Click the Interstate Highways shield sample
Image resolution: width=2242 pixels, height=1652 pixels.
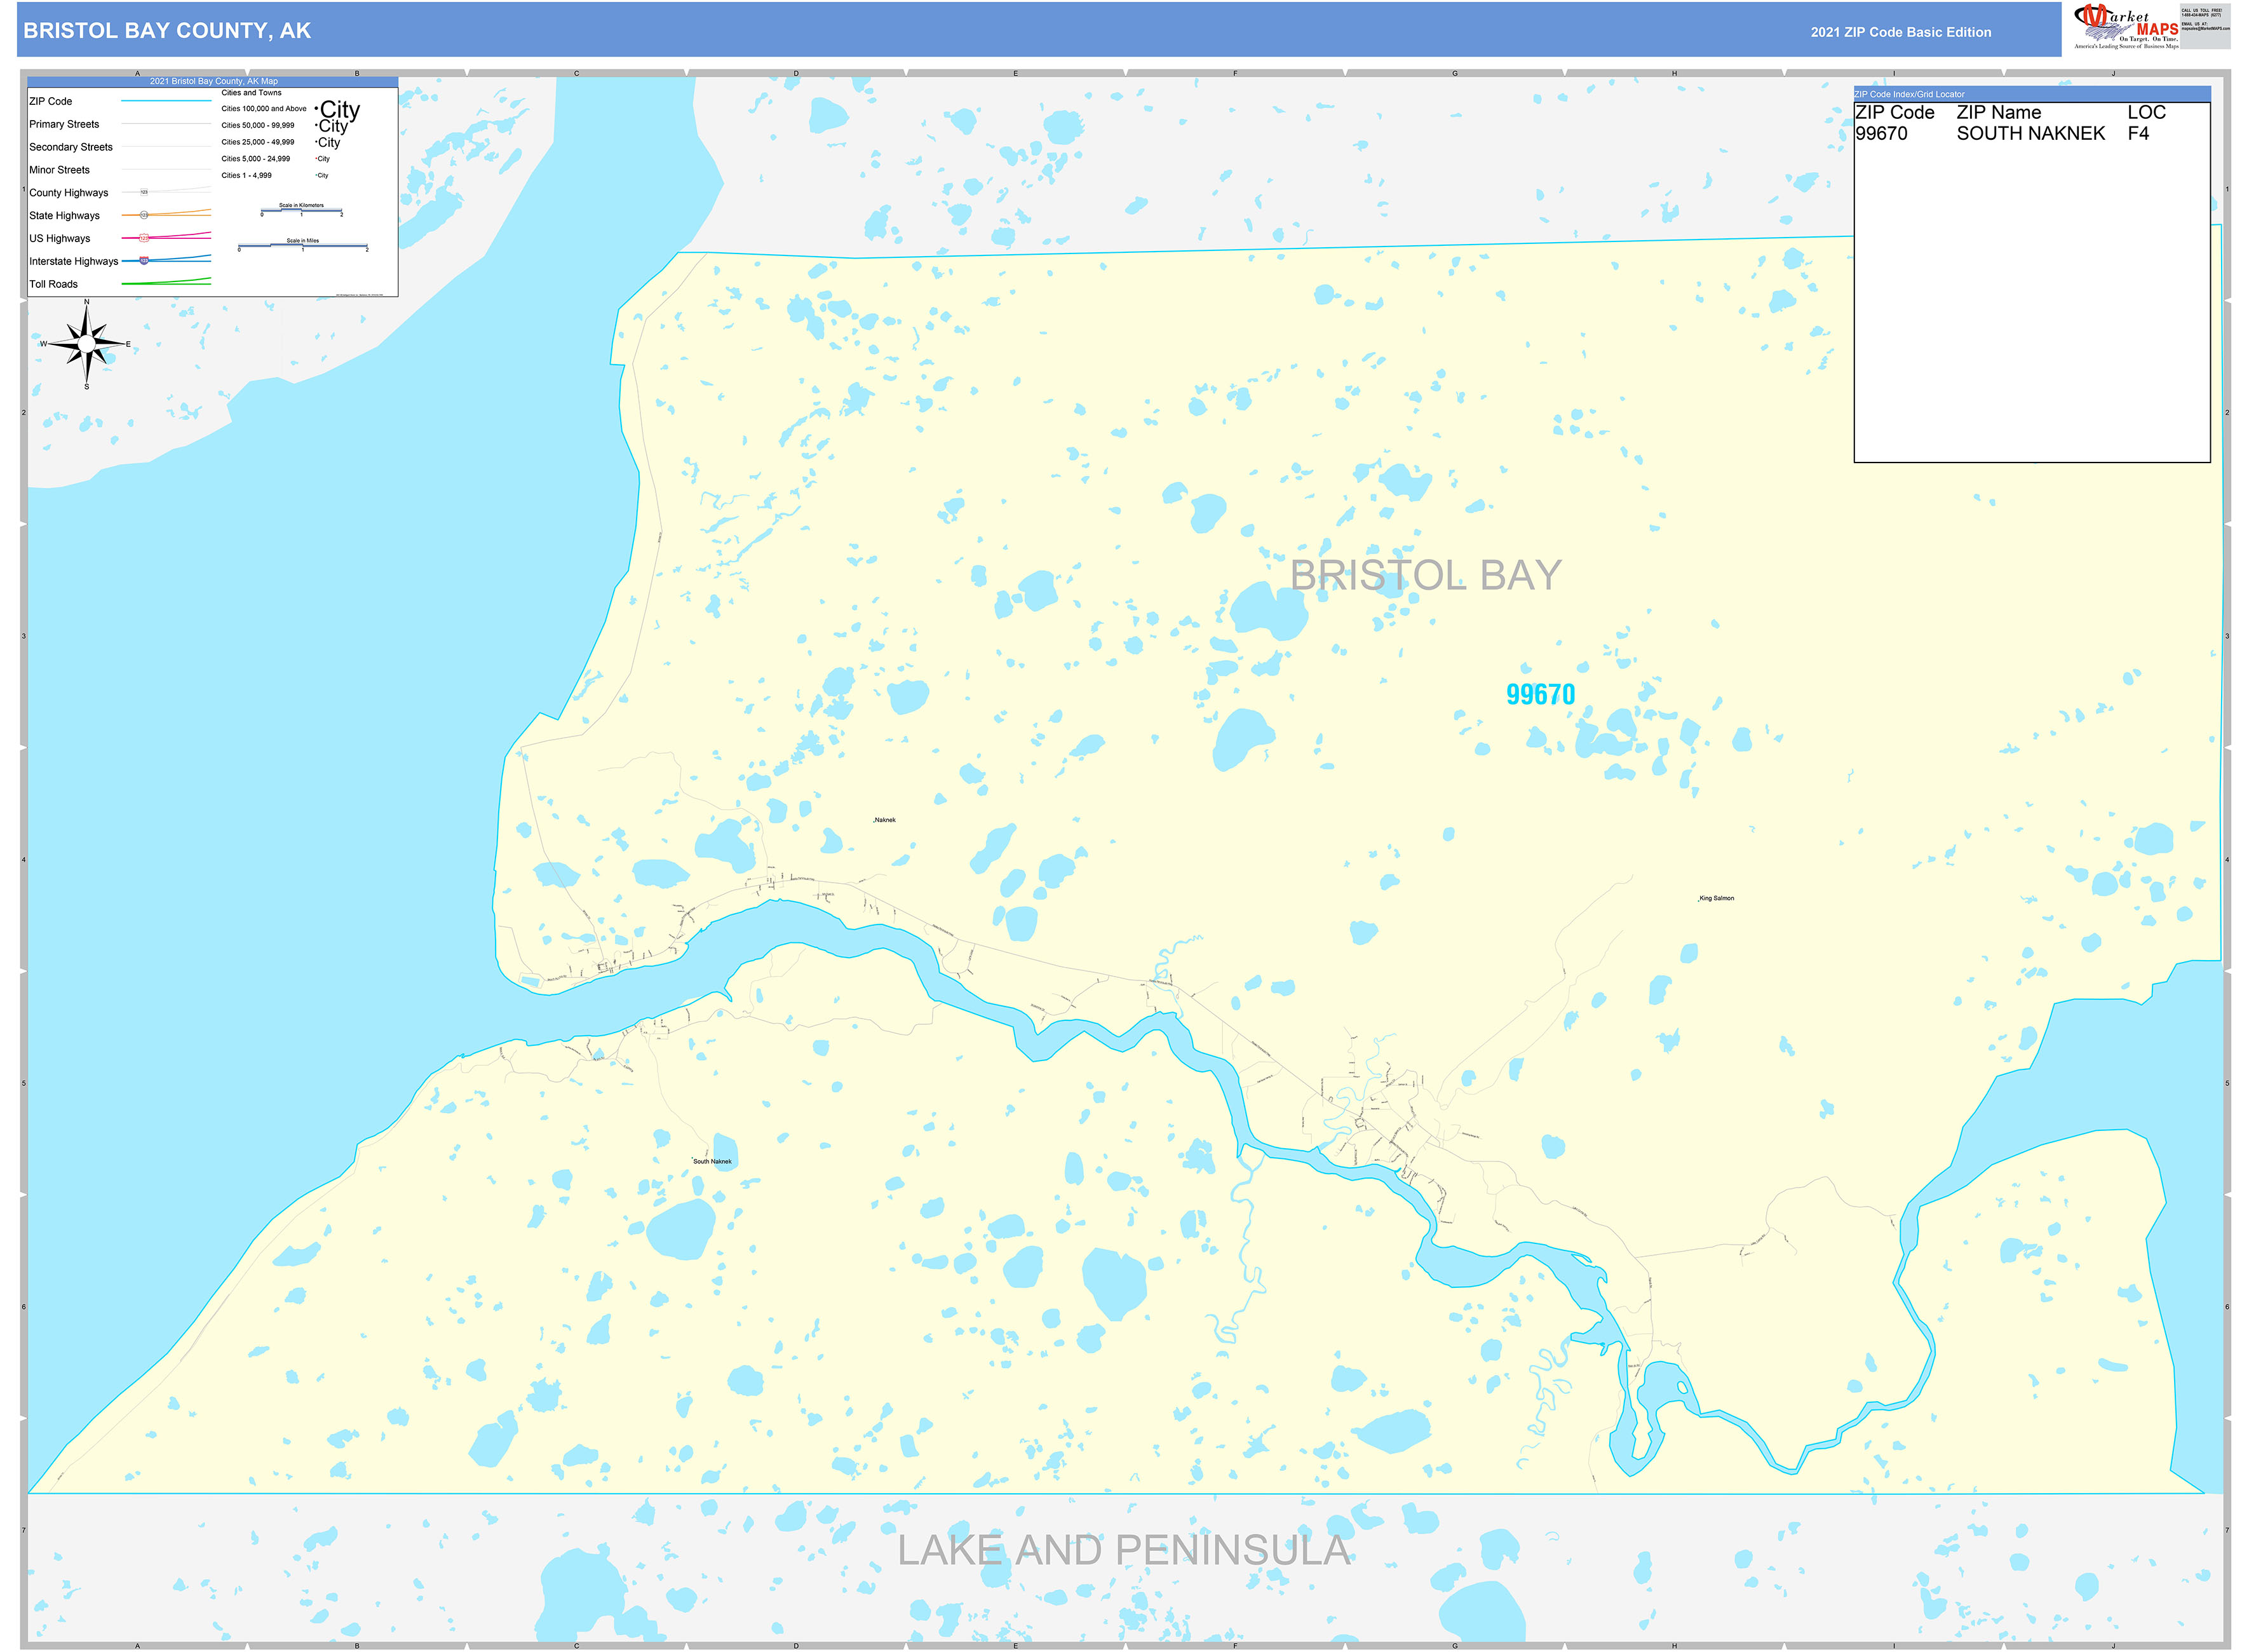tap(144, 261)
